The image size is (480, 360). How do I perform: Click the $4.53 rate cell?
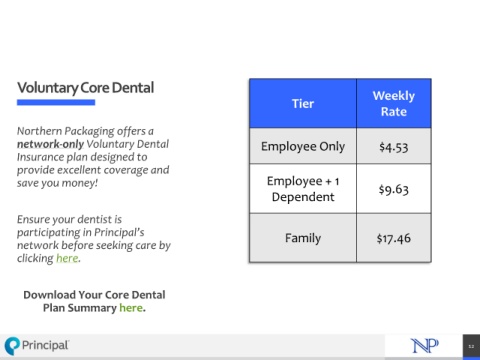click(394, 146)
